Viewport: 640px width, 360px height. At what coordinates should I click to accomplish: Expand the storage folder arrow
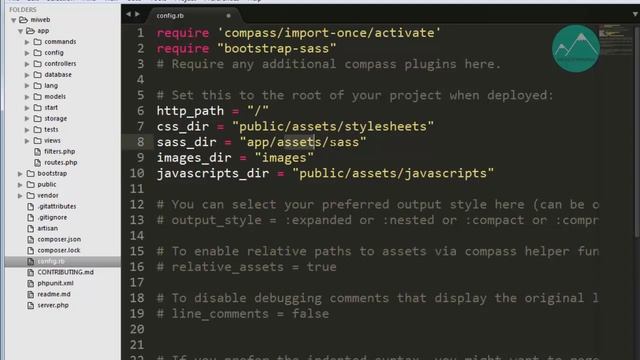click(x=27, y=119)
